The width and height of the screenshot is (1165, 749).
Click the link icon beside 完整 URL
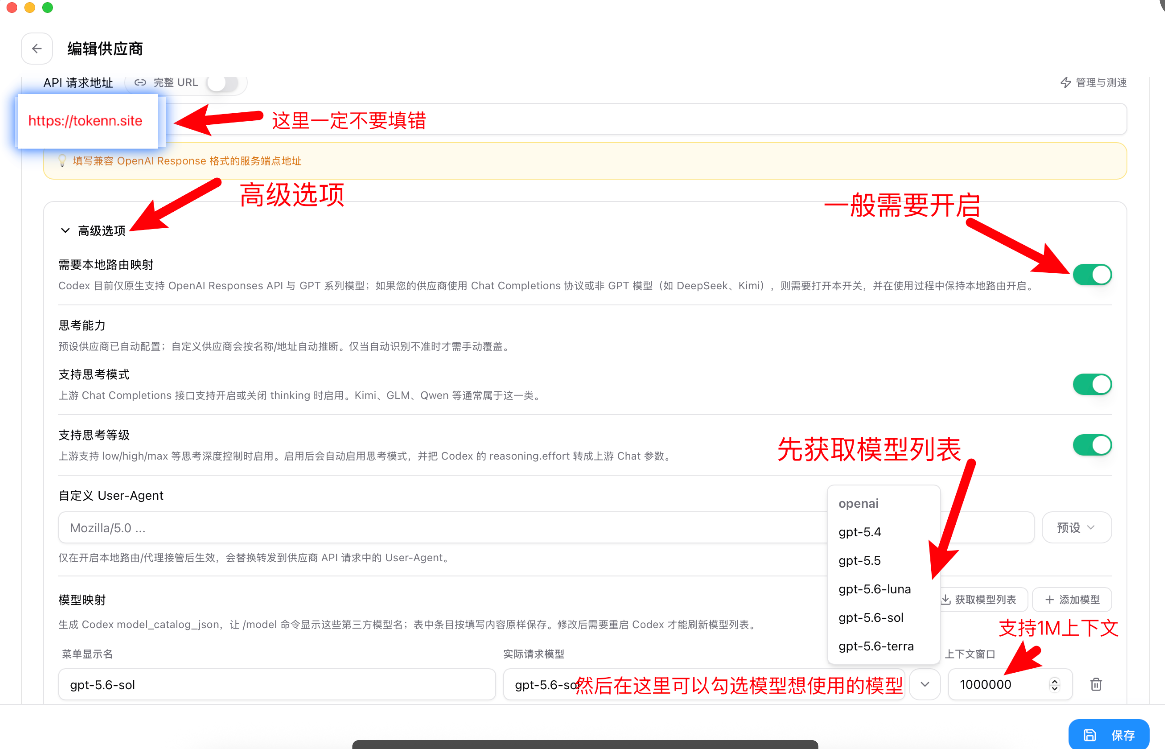coord(140,82)
